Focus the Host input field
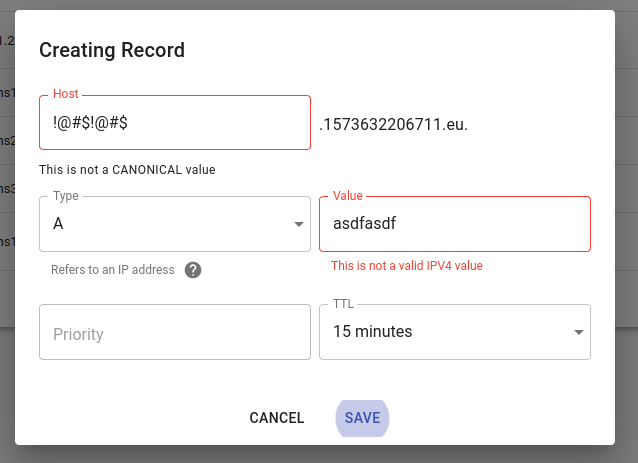This screenshot has width=638, height=463. click(x=175, y=122)
